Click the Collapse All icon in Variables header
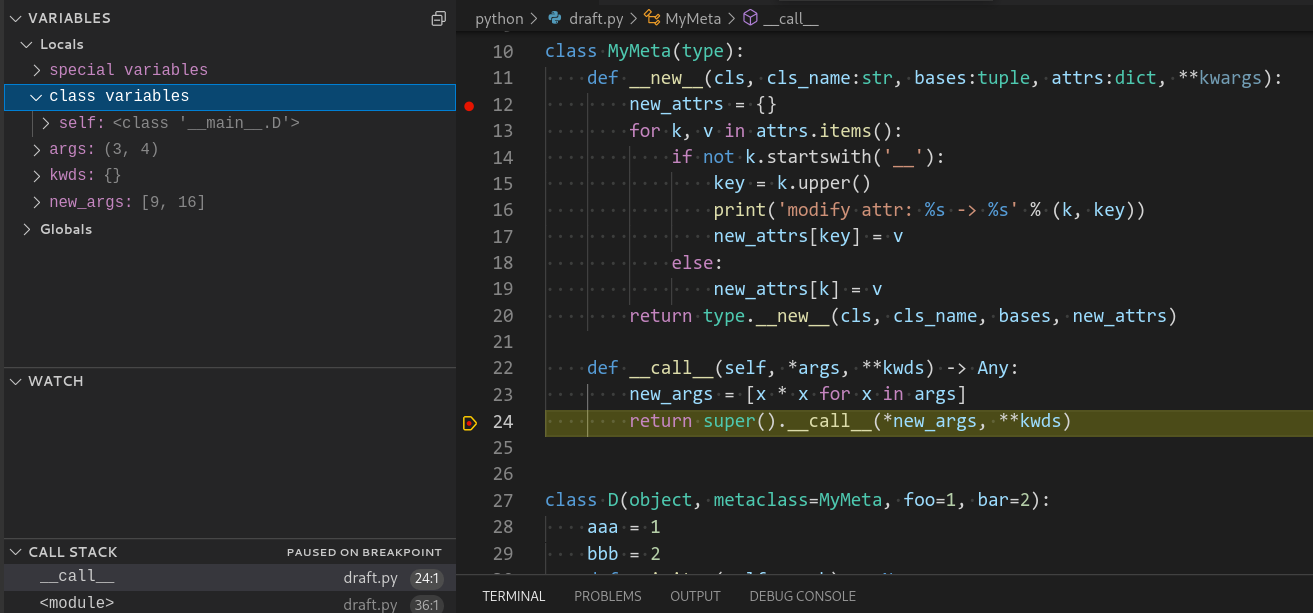The width and height of the screenshot is (1313, 613). (x=438, y=19)
